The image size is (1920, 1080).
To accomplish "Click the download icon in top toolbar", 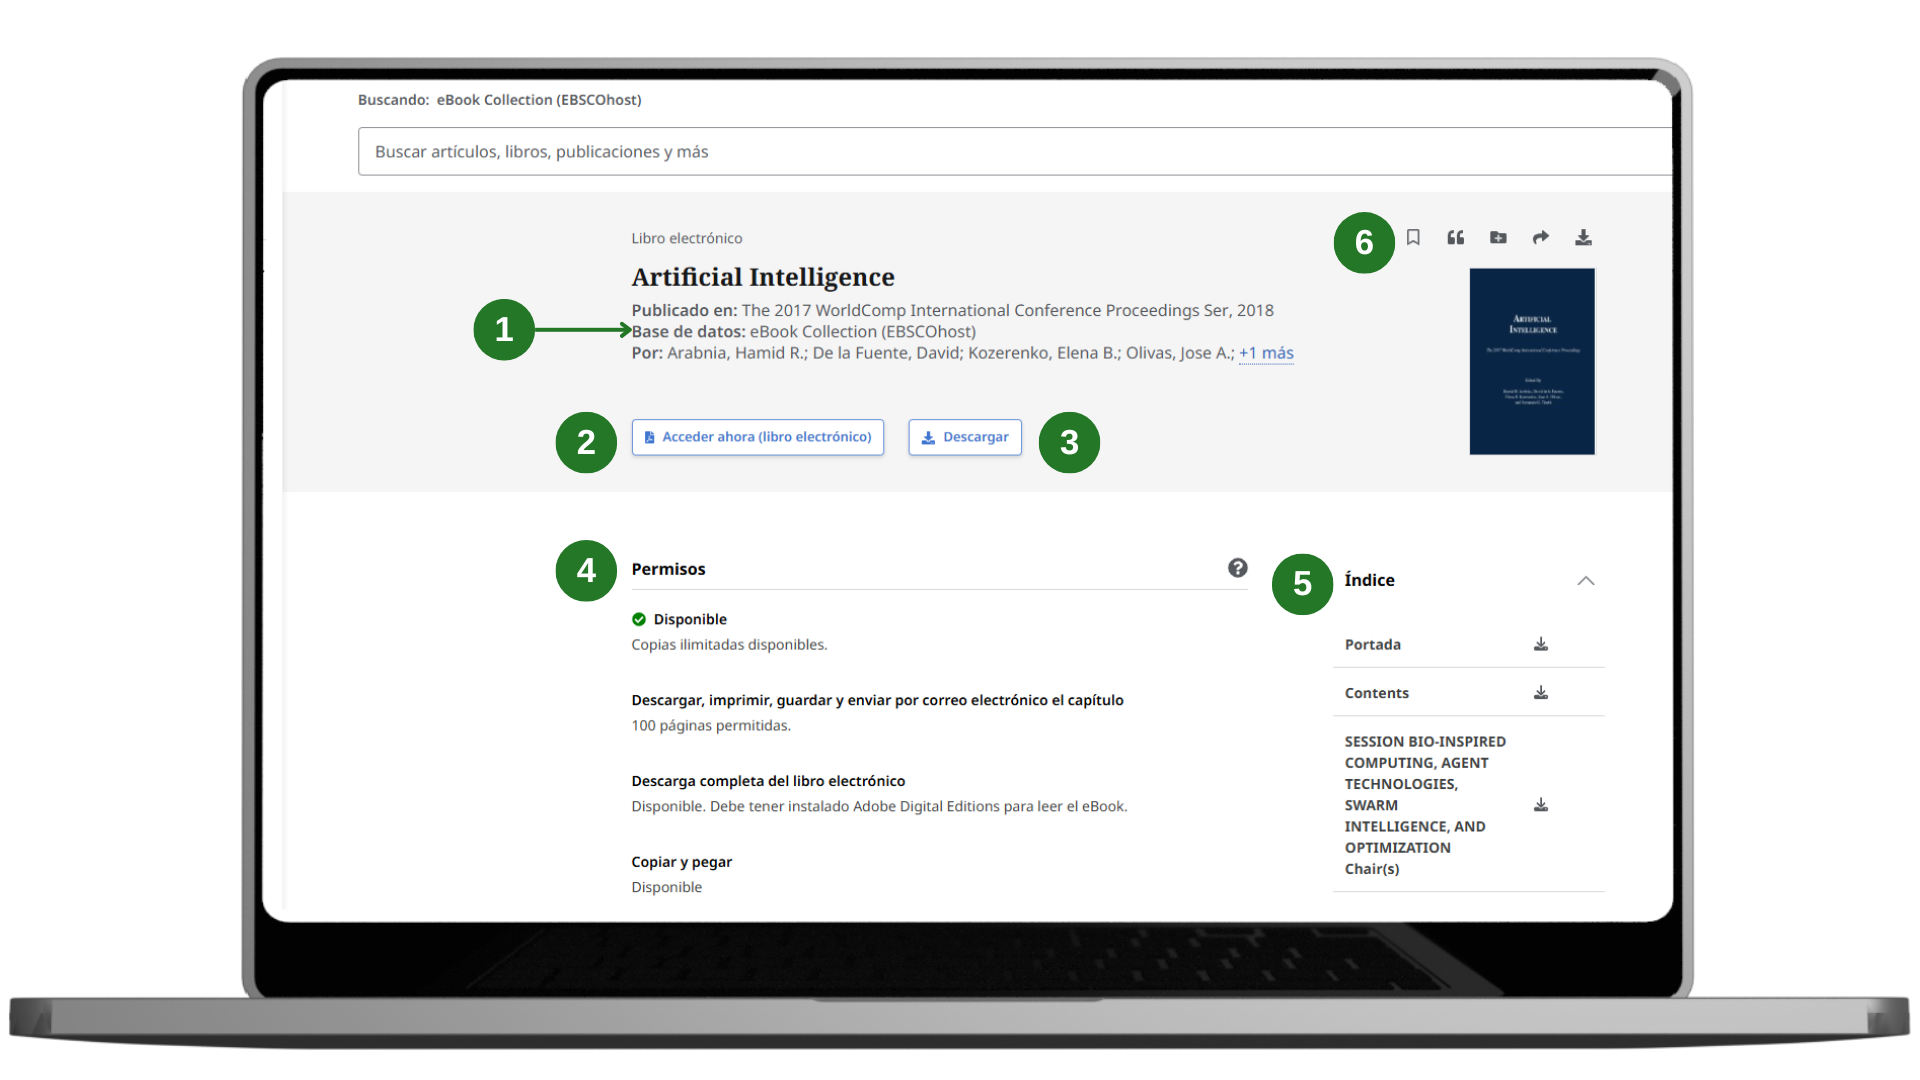I will pyautogui.click(x=1583, y=237).
